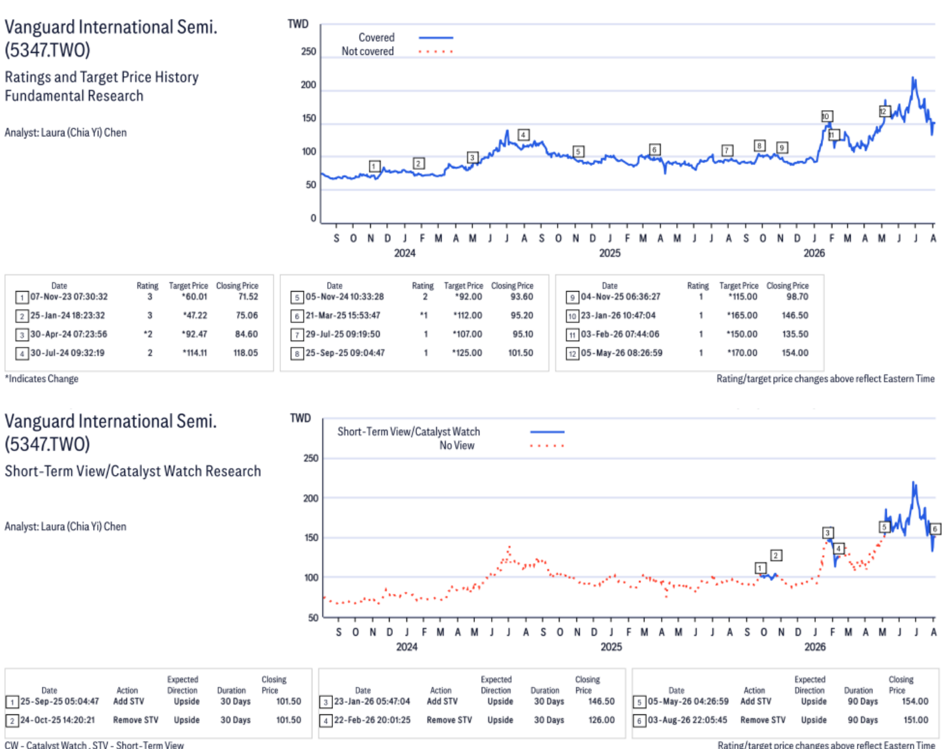Image resolution: width=942 pixels, height=749 pixels.
Task: Select the STV date '25-Sep-25 05:04:47'
Action: pyautogui.click(x=60, y=701)
